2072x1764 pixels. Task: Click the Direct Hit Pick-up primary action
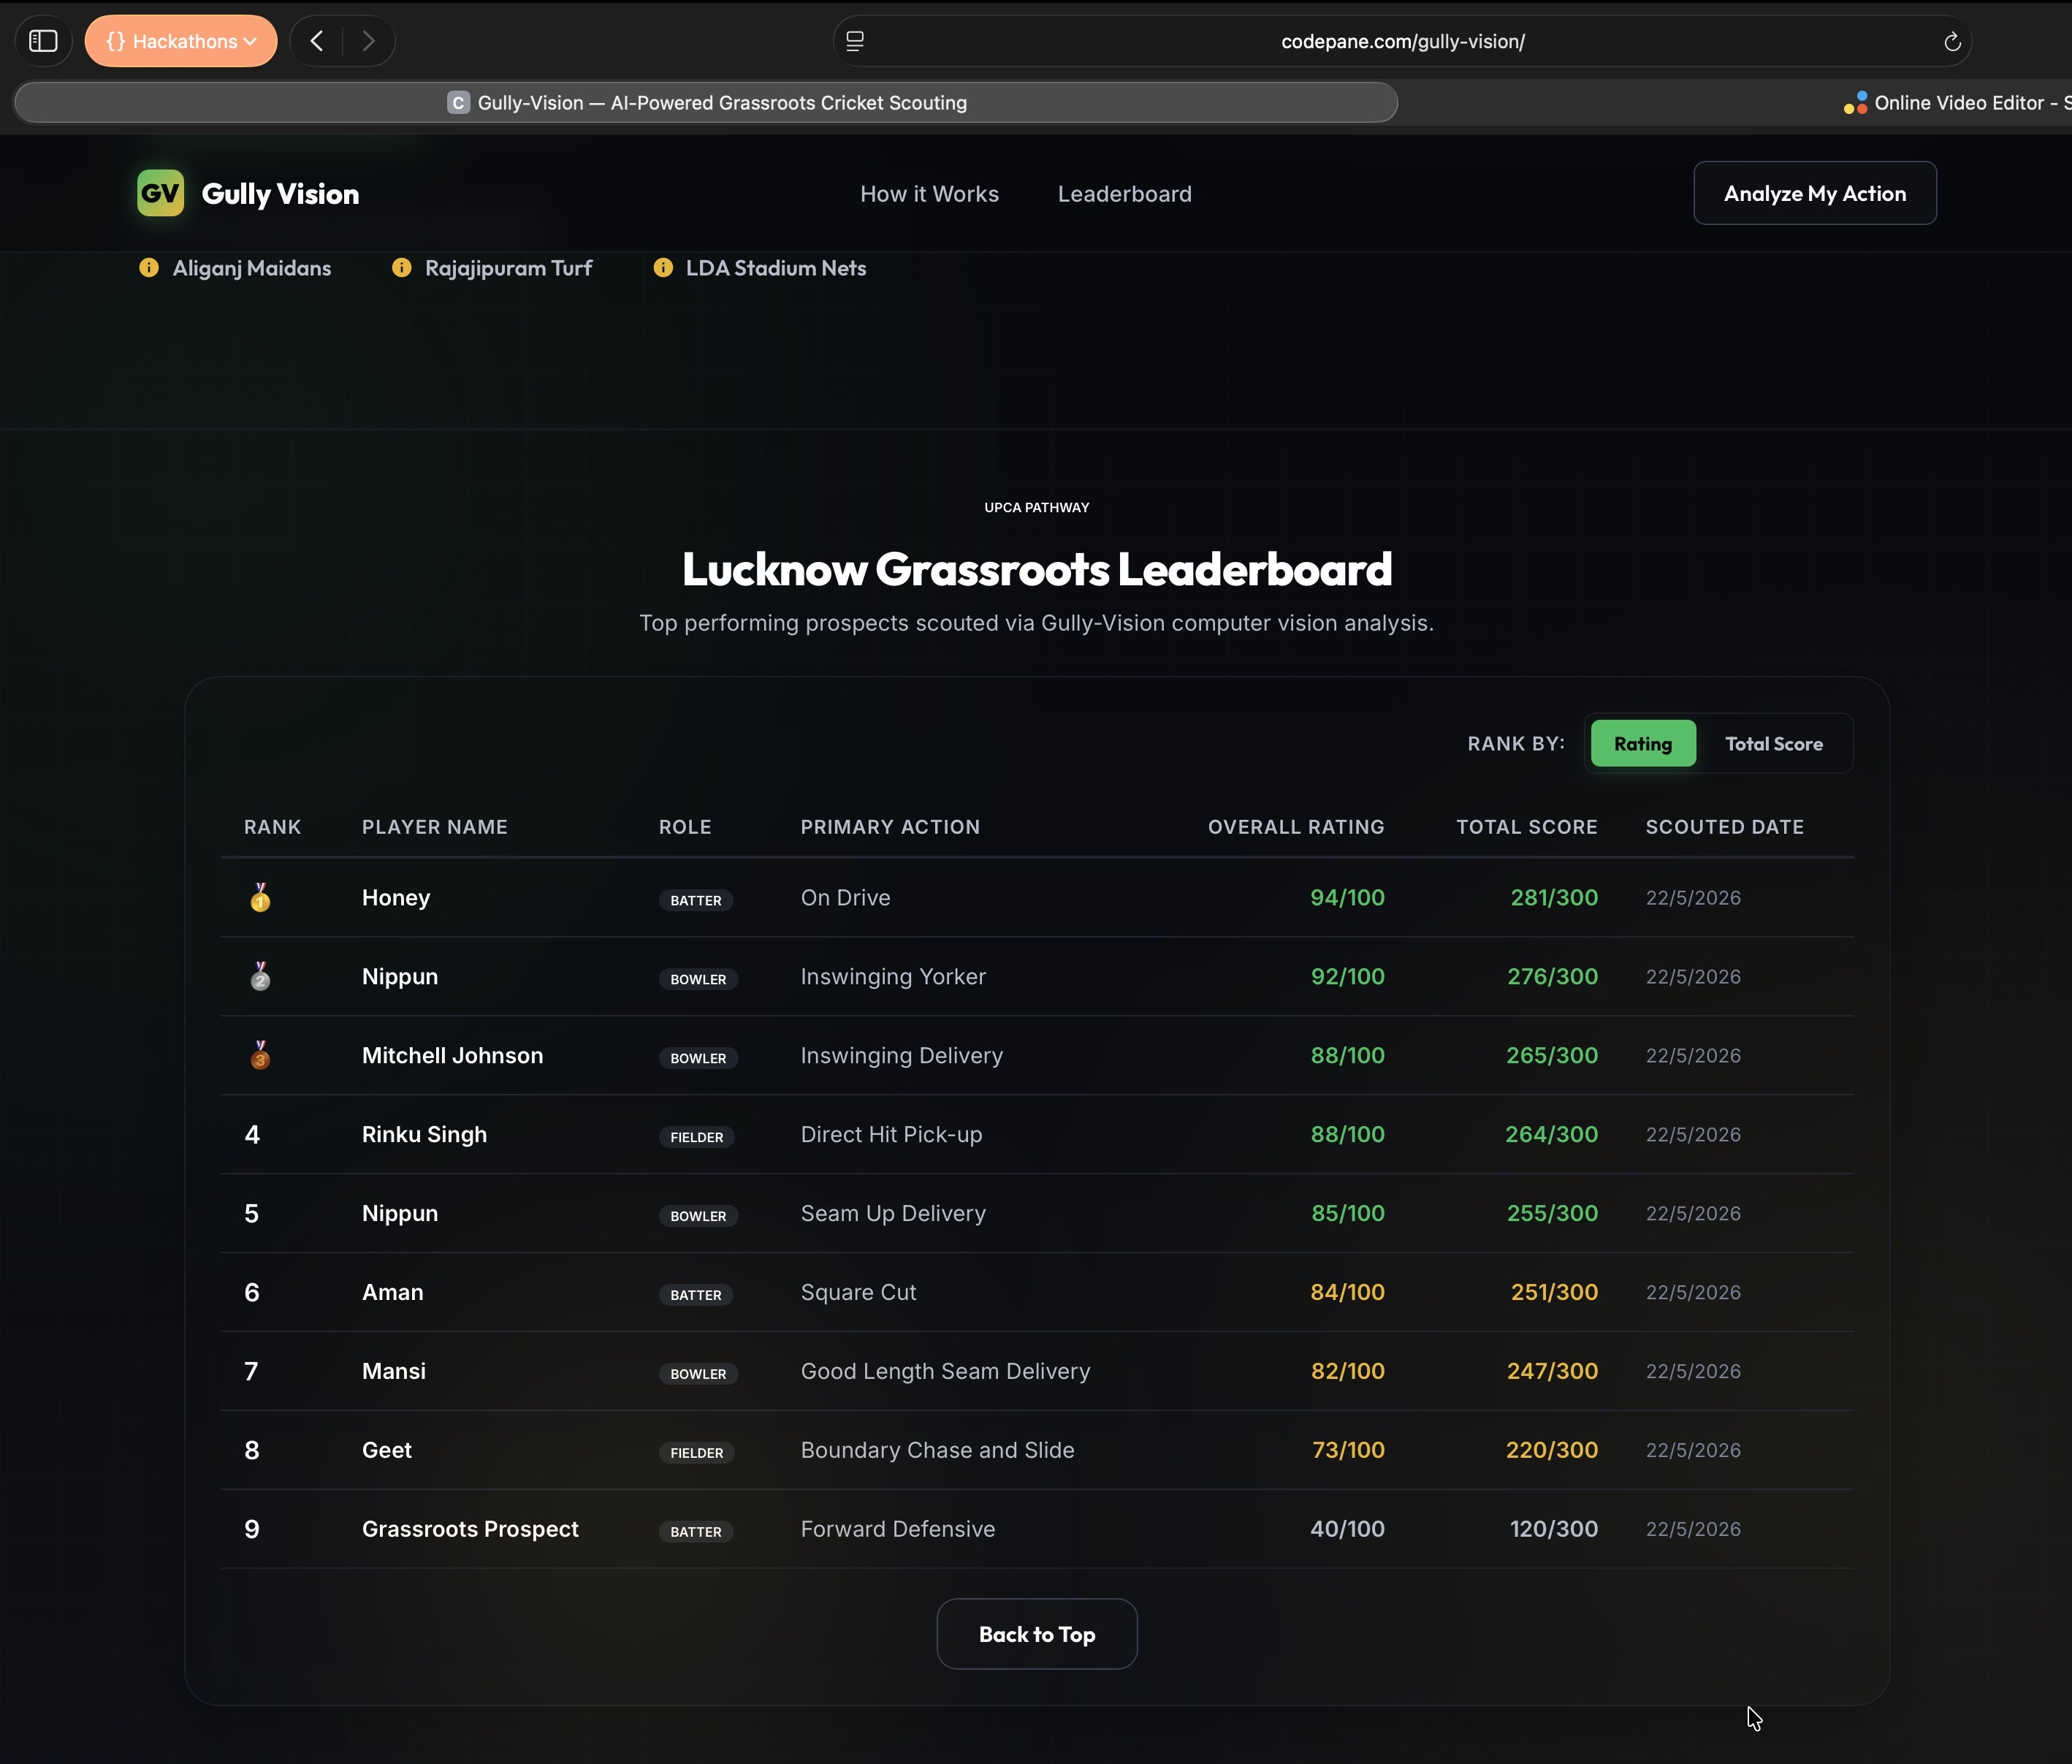pyautogui.click(x=891, y=1135)
